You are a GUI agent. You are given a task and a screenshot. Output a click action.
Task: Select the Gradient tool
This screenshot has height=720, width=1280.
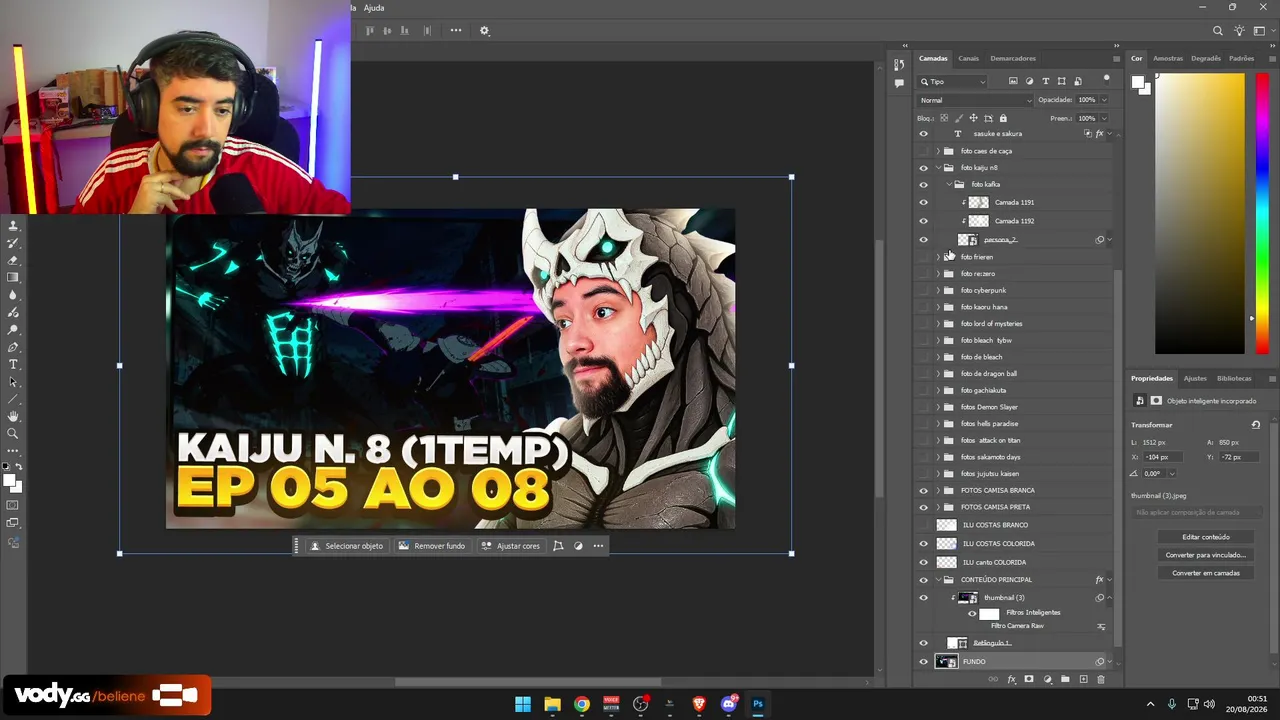point(13,277)
